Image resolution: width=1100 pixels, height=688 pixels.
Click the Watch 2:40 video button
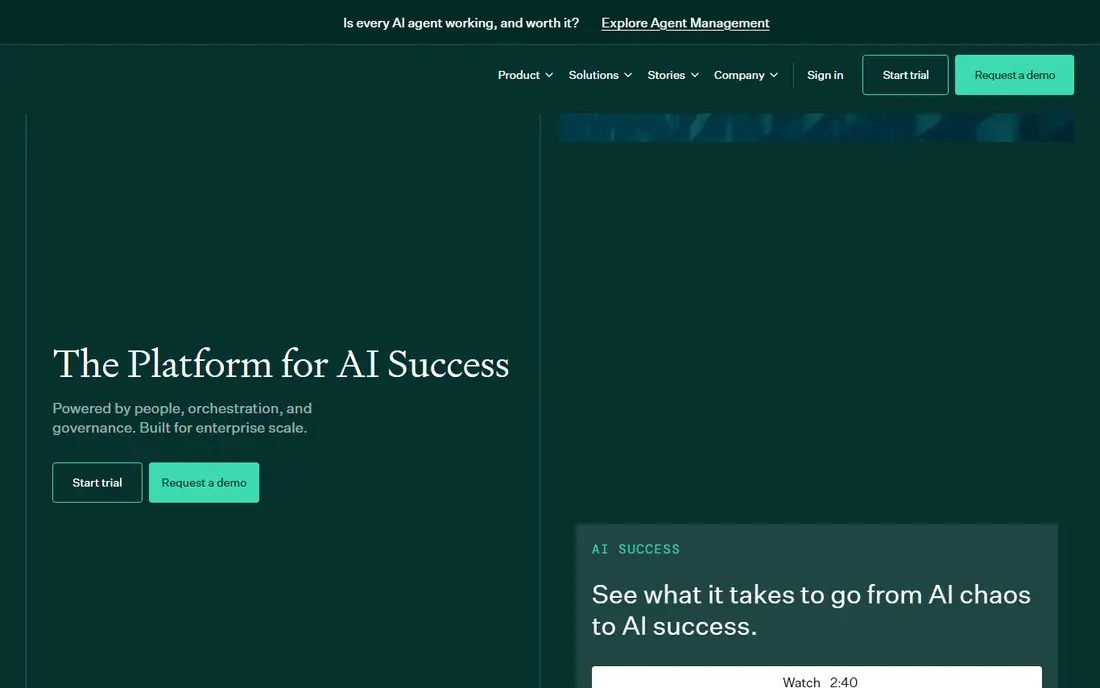pyautogui.click(x=817, y=677)
